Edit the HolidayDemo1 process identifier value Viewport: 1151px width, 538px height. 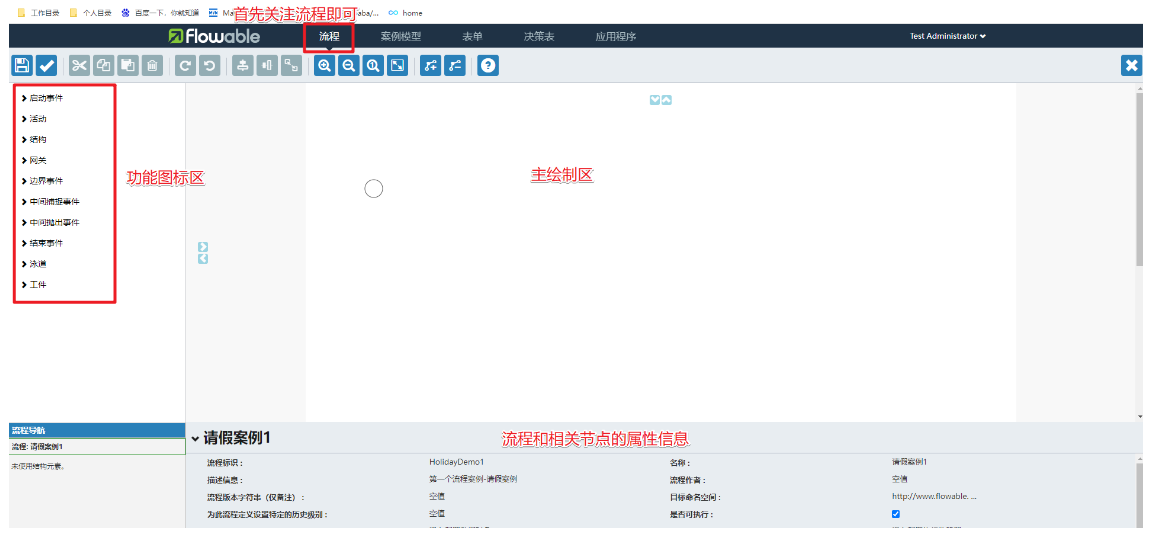[x=457, y=462]
